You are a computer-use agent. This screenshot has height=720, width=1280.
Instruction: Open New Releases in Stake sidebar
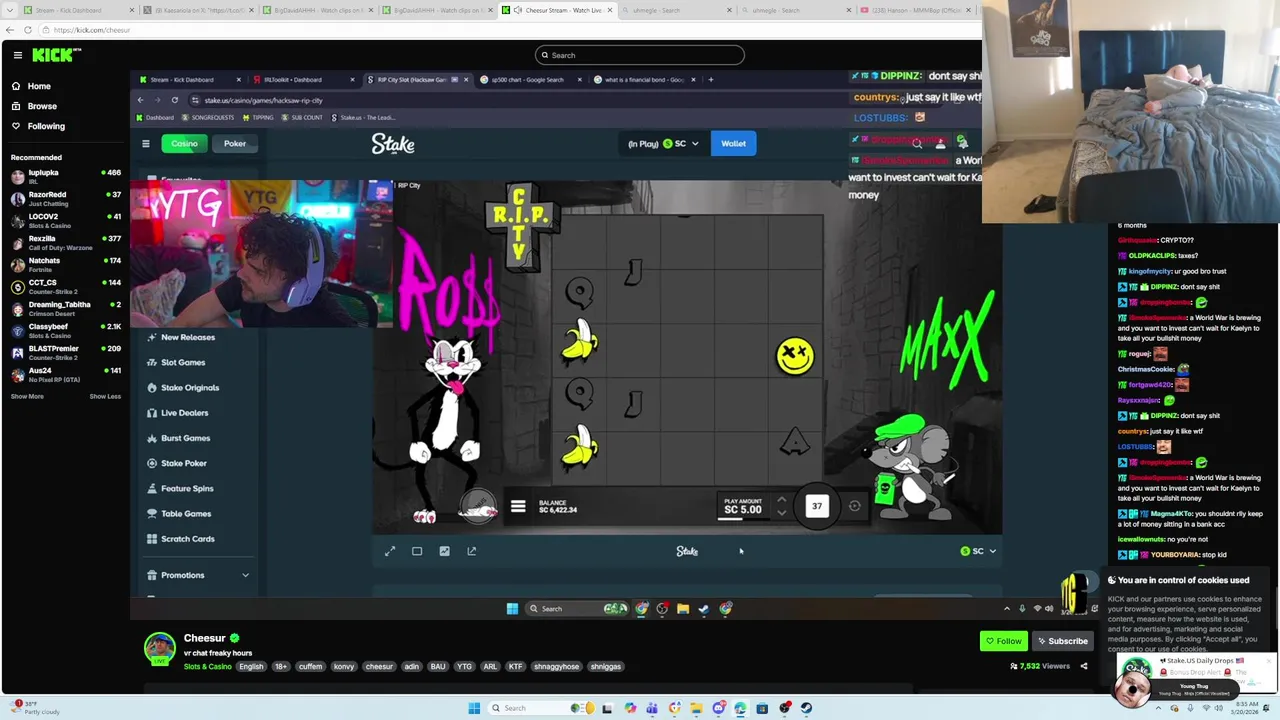187,337
